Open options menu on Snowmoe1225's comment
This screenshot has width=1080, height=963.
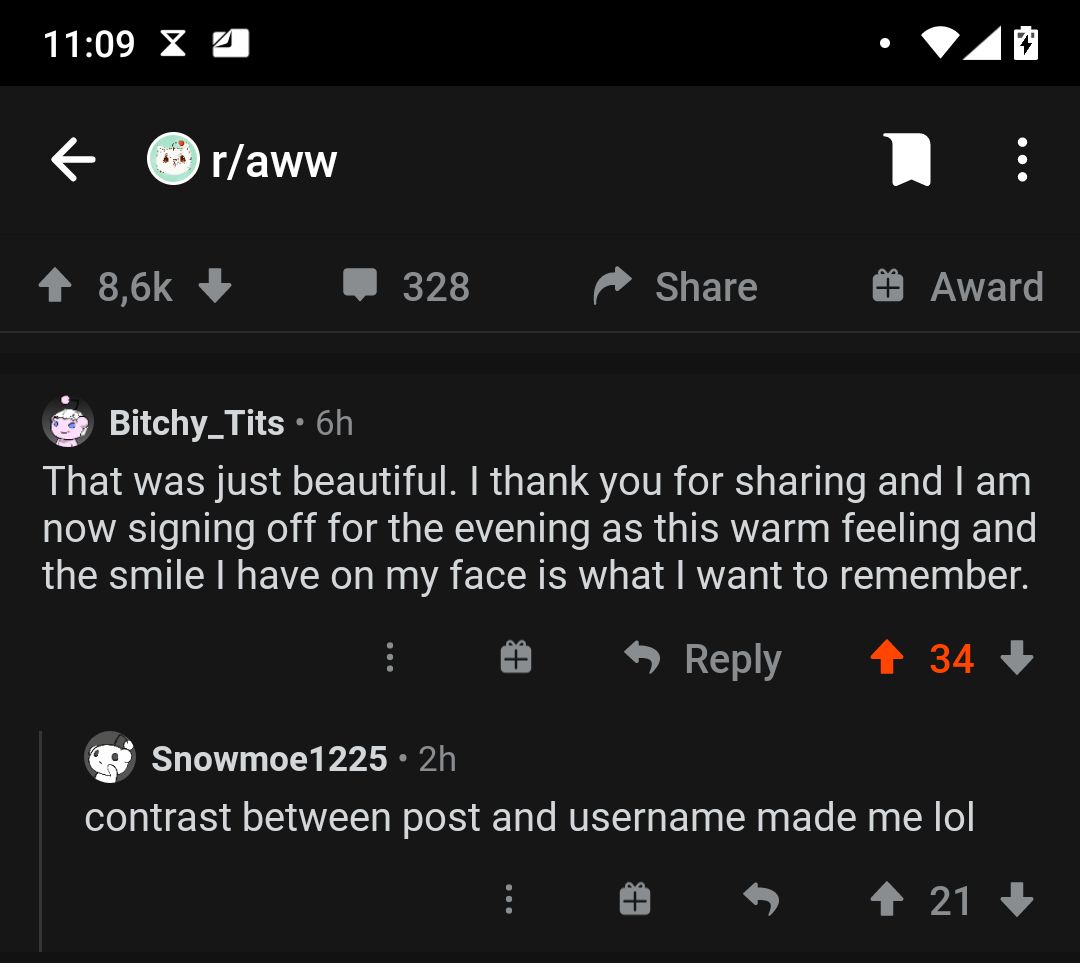click(x=509, y=899)
